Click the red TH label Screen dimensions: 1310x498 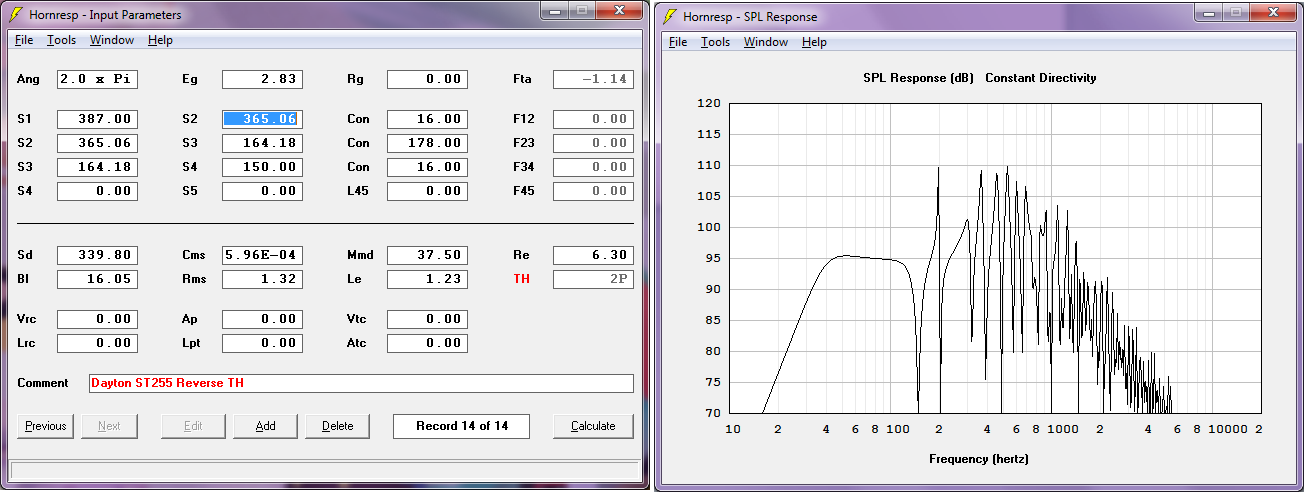521,279
